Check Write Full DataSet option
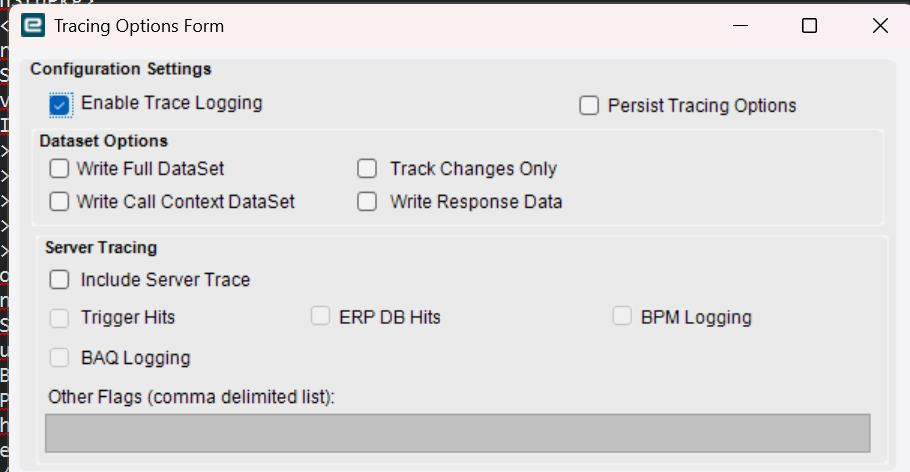Screen dimensions: 910x472 pyautogui.click(x=60, y=169)
